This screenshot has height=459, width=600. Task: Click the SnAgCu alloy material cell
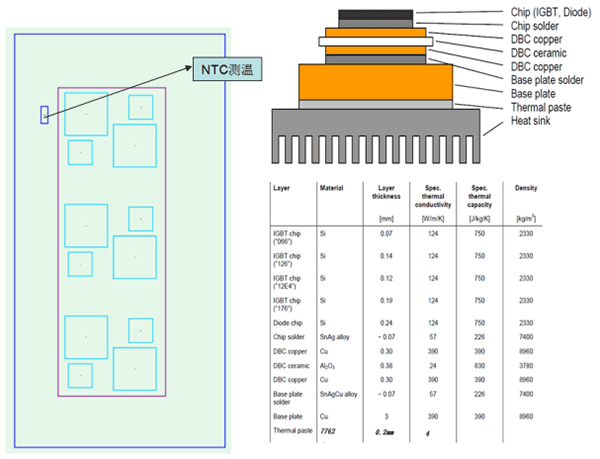[338, 394]
